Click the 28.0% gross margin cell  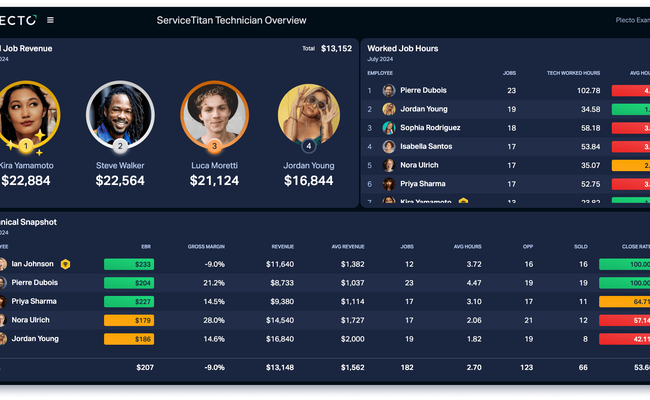tap(214, 320)
